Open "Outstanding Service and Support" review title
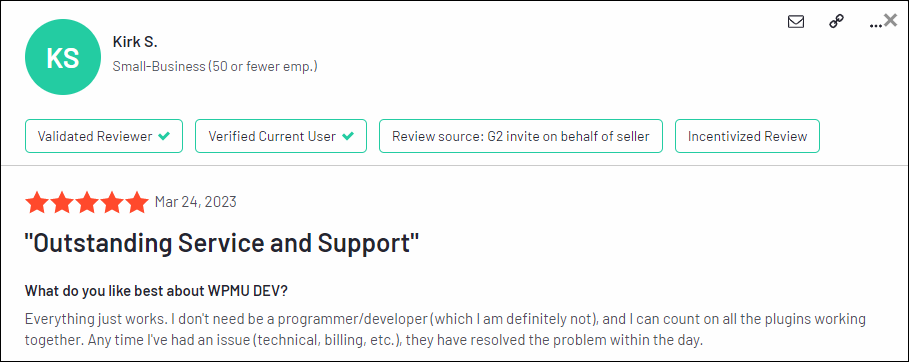The image size is (909, 362). 222,244
